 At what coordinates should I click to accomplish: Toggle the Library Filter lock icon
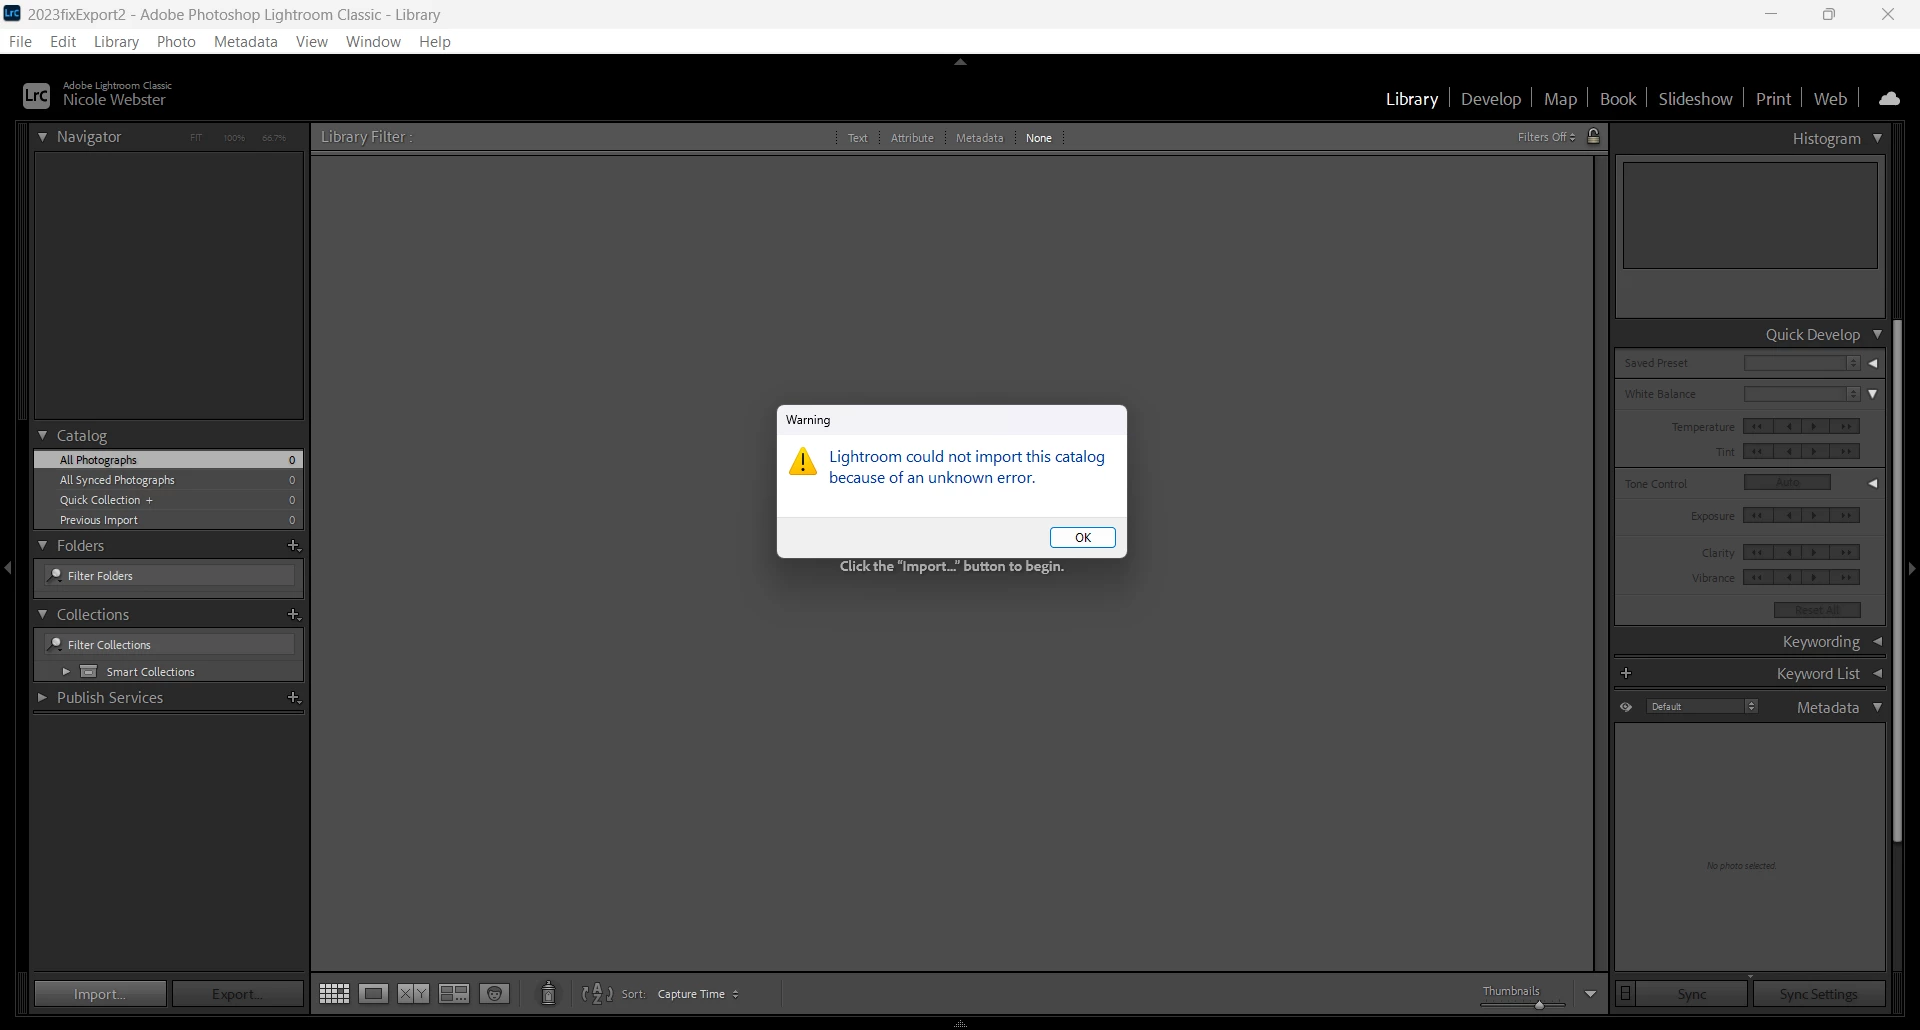click(1594, 137)
